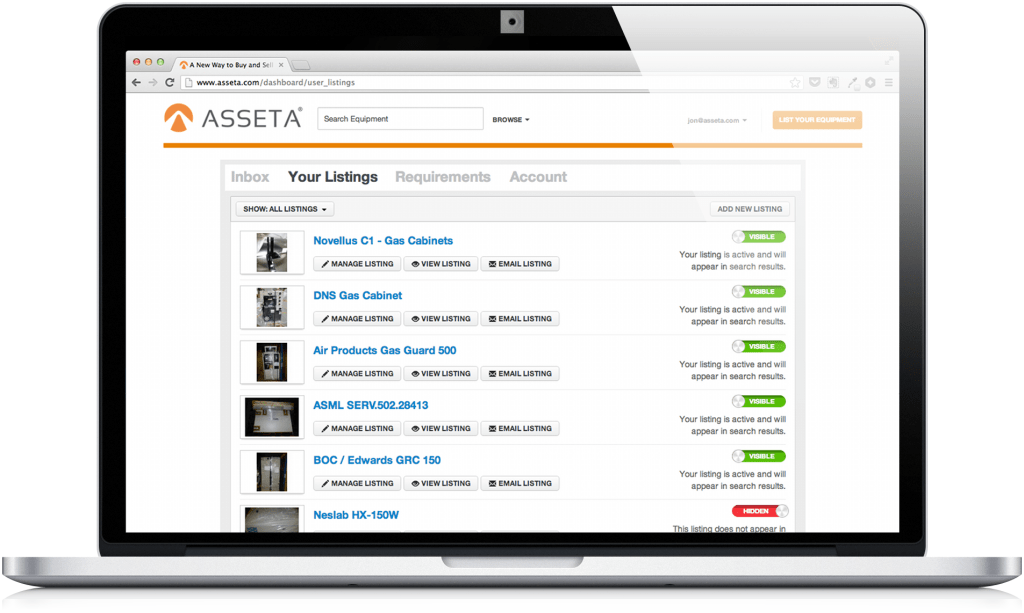
Task: View the ASML SERV.502.28413 listing
Action: tap(441, 428)
